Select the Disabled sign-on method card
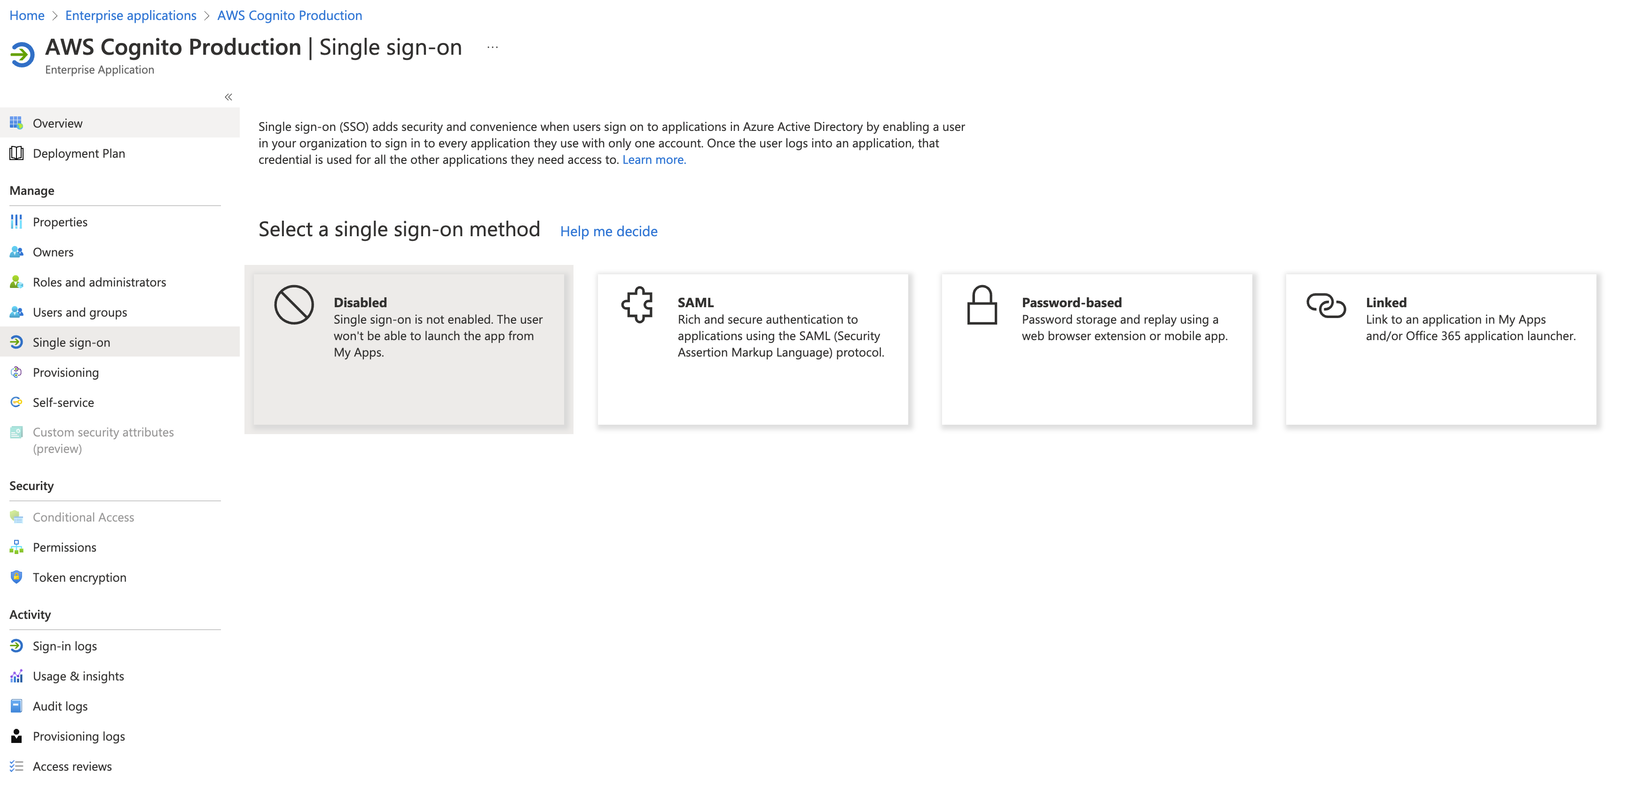The height and width of the screenshot is (809, 1650). (x=409, y=349)
